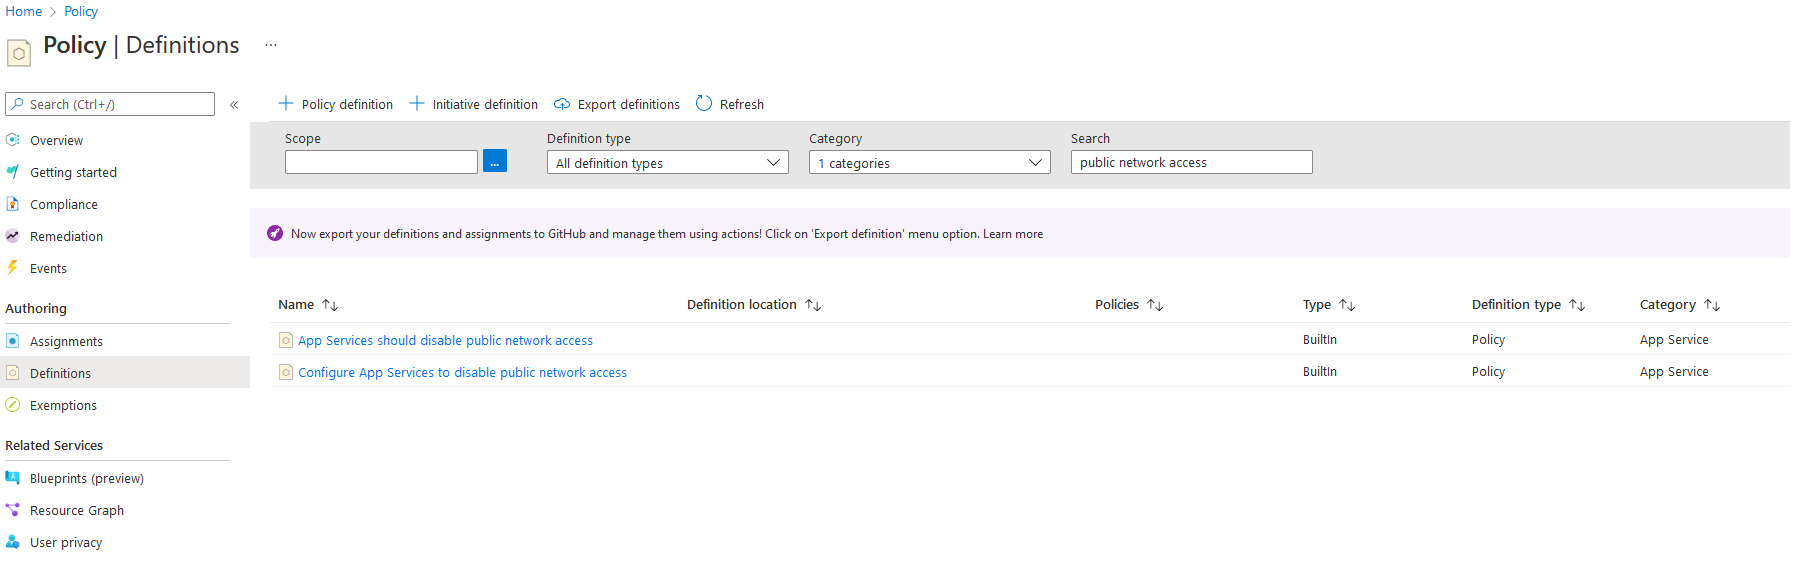Click the purple rocket icon in the banner

(x=275, y=233)
